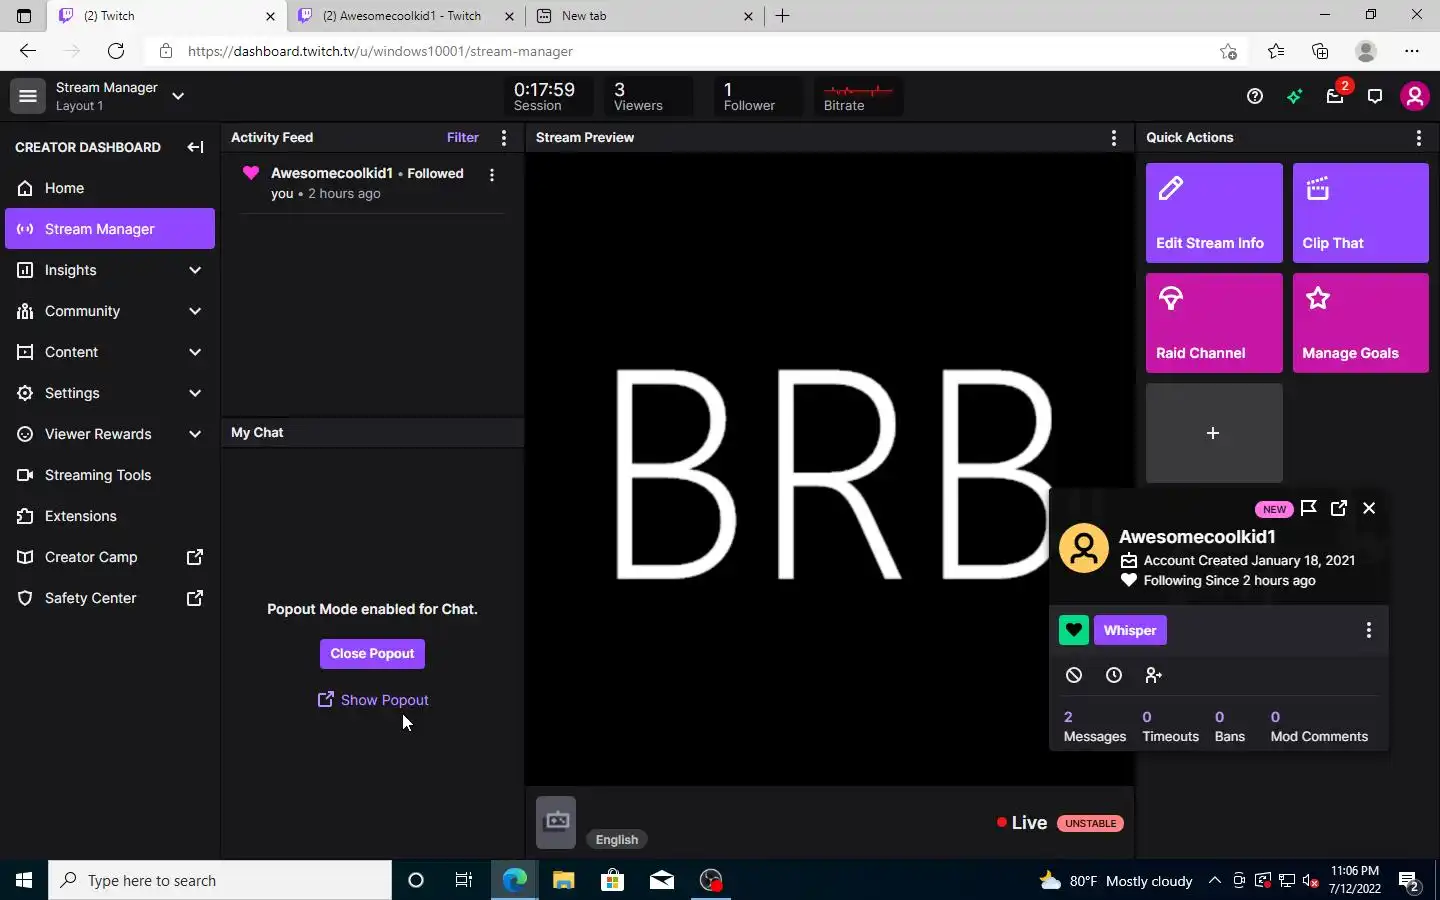The height and width of the screenshot is (900, 1440).
Task: Click the Filter link in Activity Feed
Action: [463, 138]
